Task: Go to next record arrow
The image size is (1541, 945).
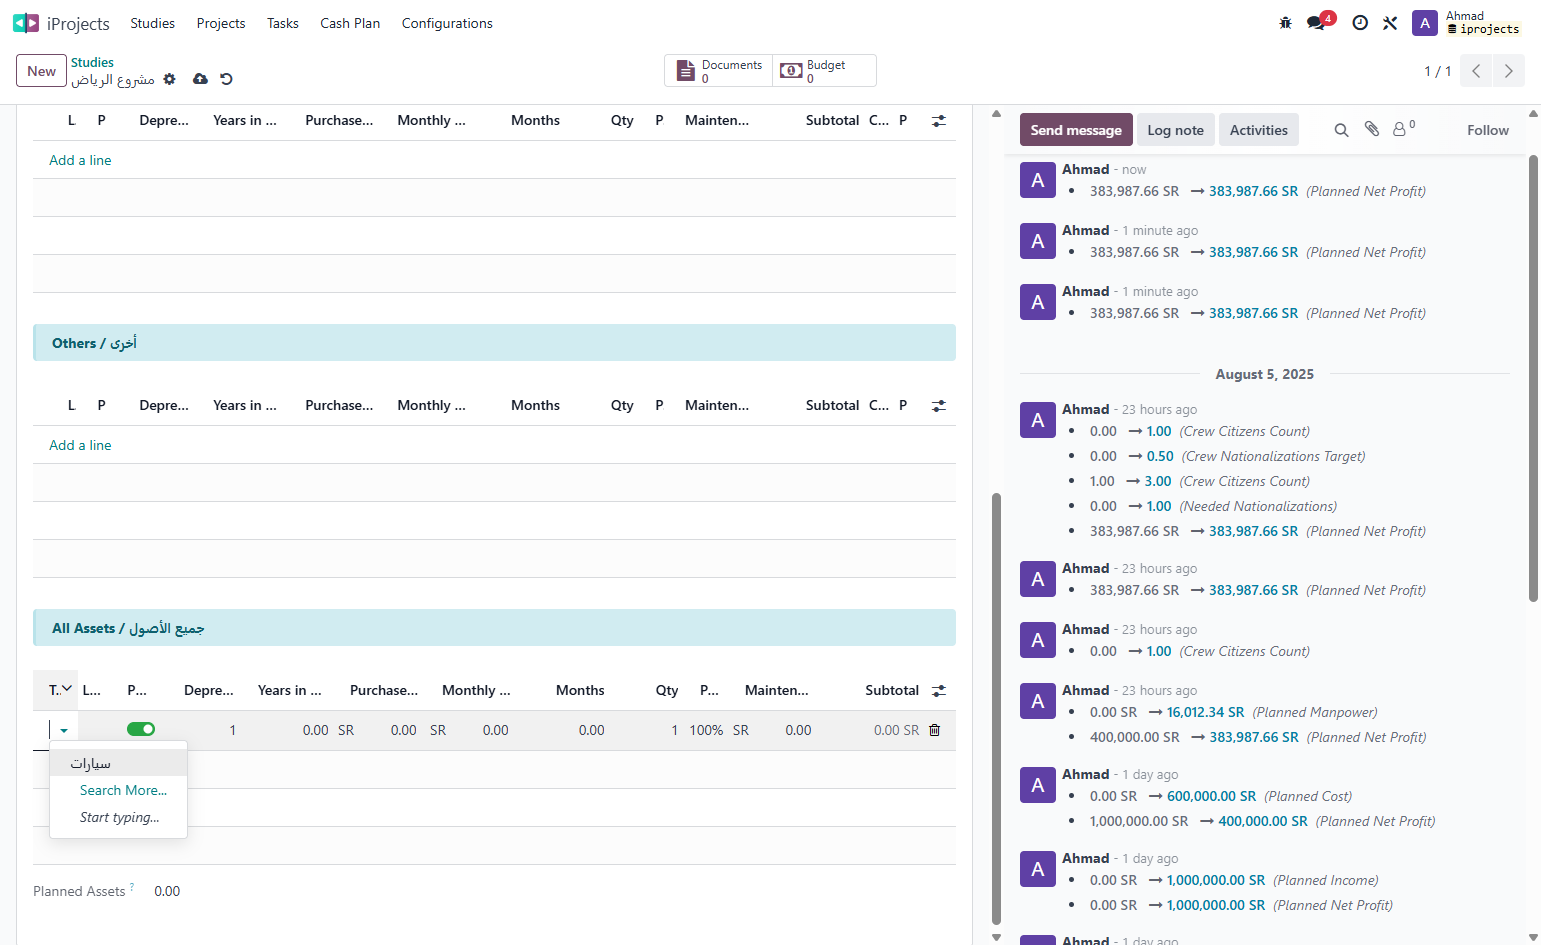Action: [1508, 71]
